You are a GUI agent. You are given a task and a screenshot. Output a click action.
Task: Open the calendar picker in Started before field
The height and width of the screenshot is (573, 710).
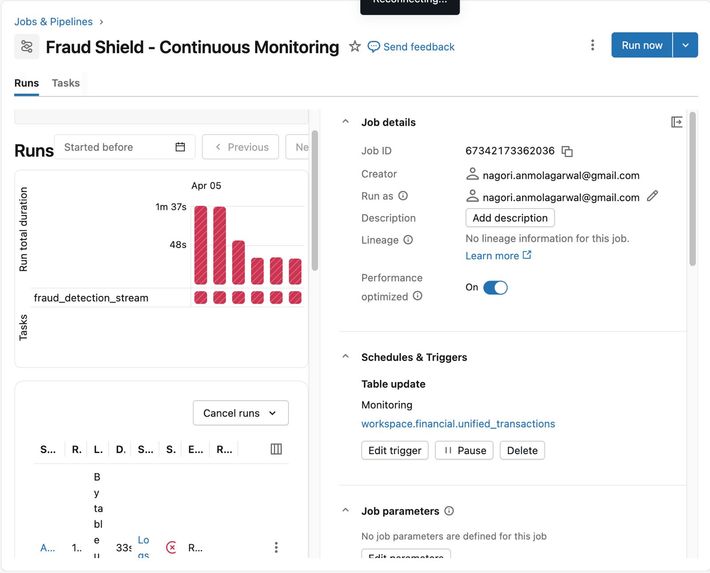click(180, 147)
